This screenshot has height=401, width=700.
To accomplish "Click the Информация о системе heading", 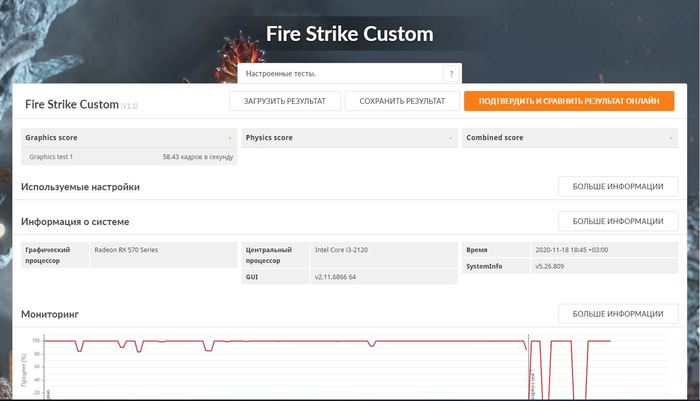I will pos(75,222).
